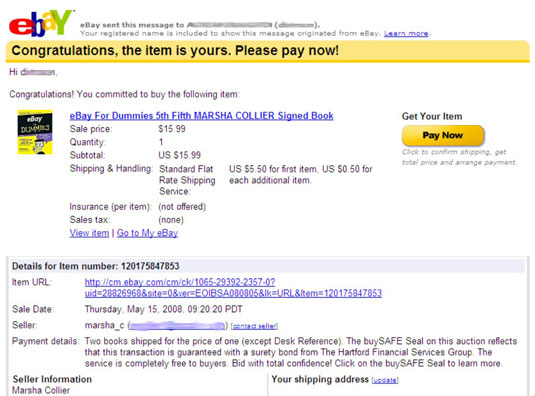The image size is (535, 396).
Task: Click the update shipping address link
Action: (x=385, y=380)
